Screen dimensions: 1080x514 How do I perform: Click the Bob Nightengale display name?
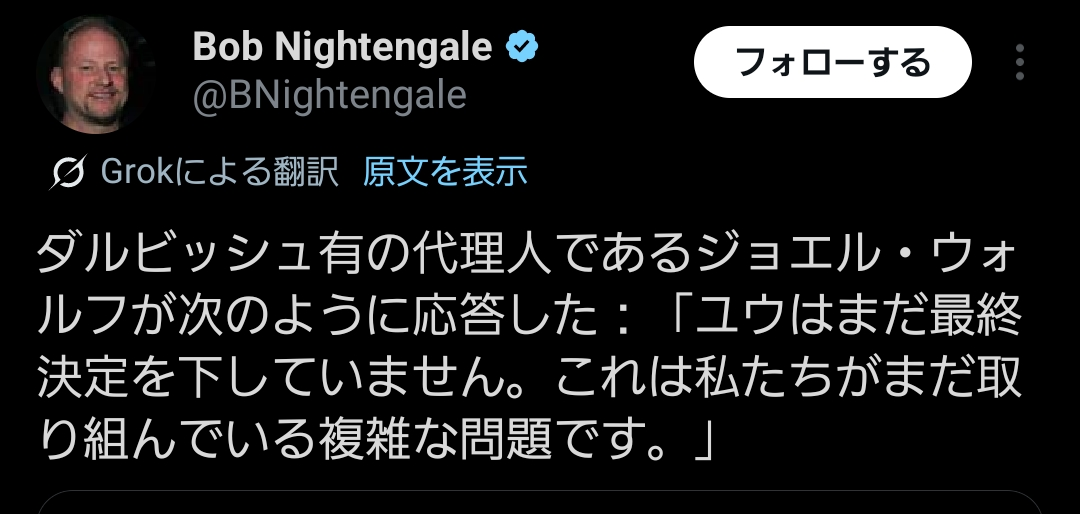click(342, 46)
